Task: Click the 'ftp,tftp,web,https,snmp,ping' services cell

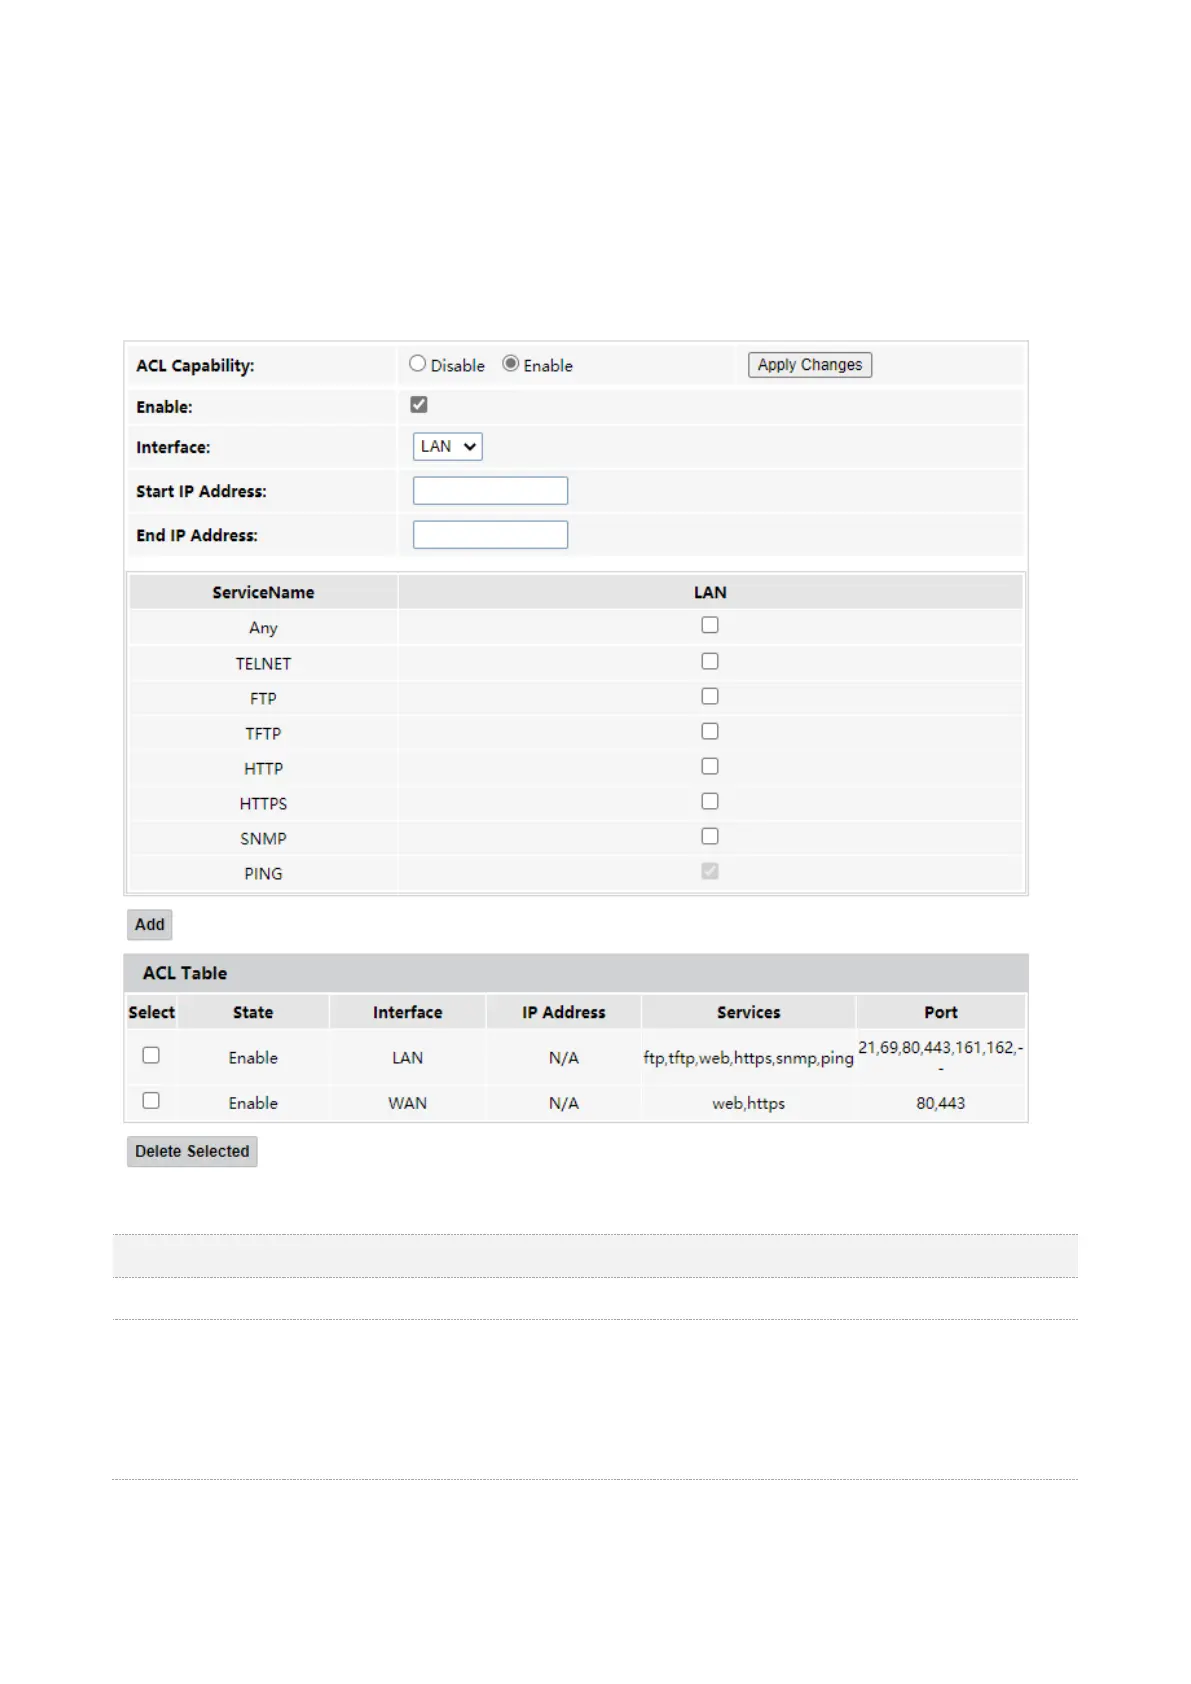Action: [749, 1058]
